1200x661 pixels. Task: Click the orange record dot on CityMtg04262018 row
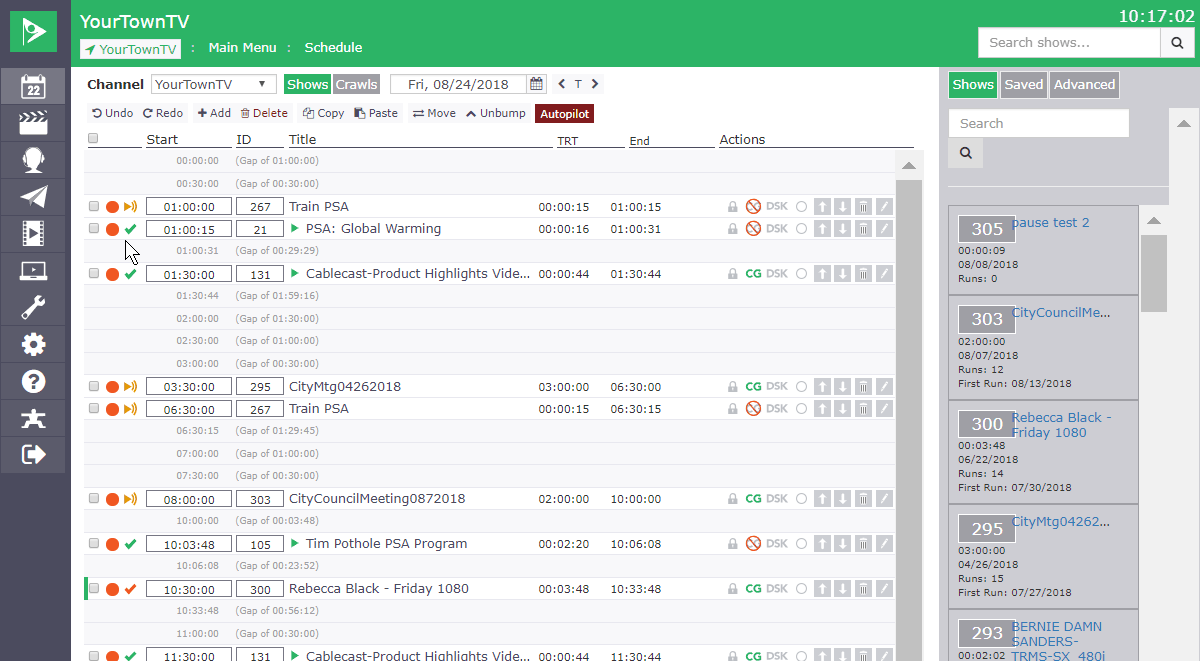pos(112,387)
